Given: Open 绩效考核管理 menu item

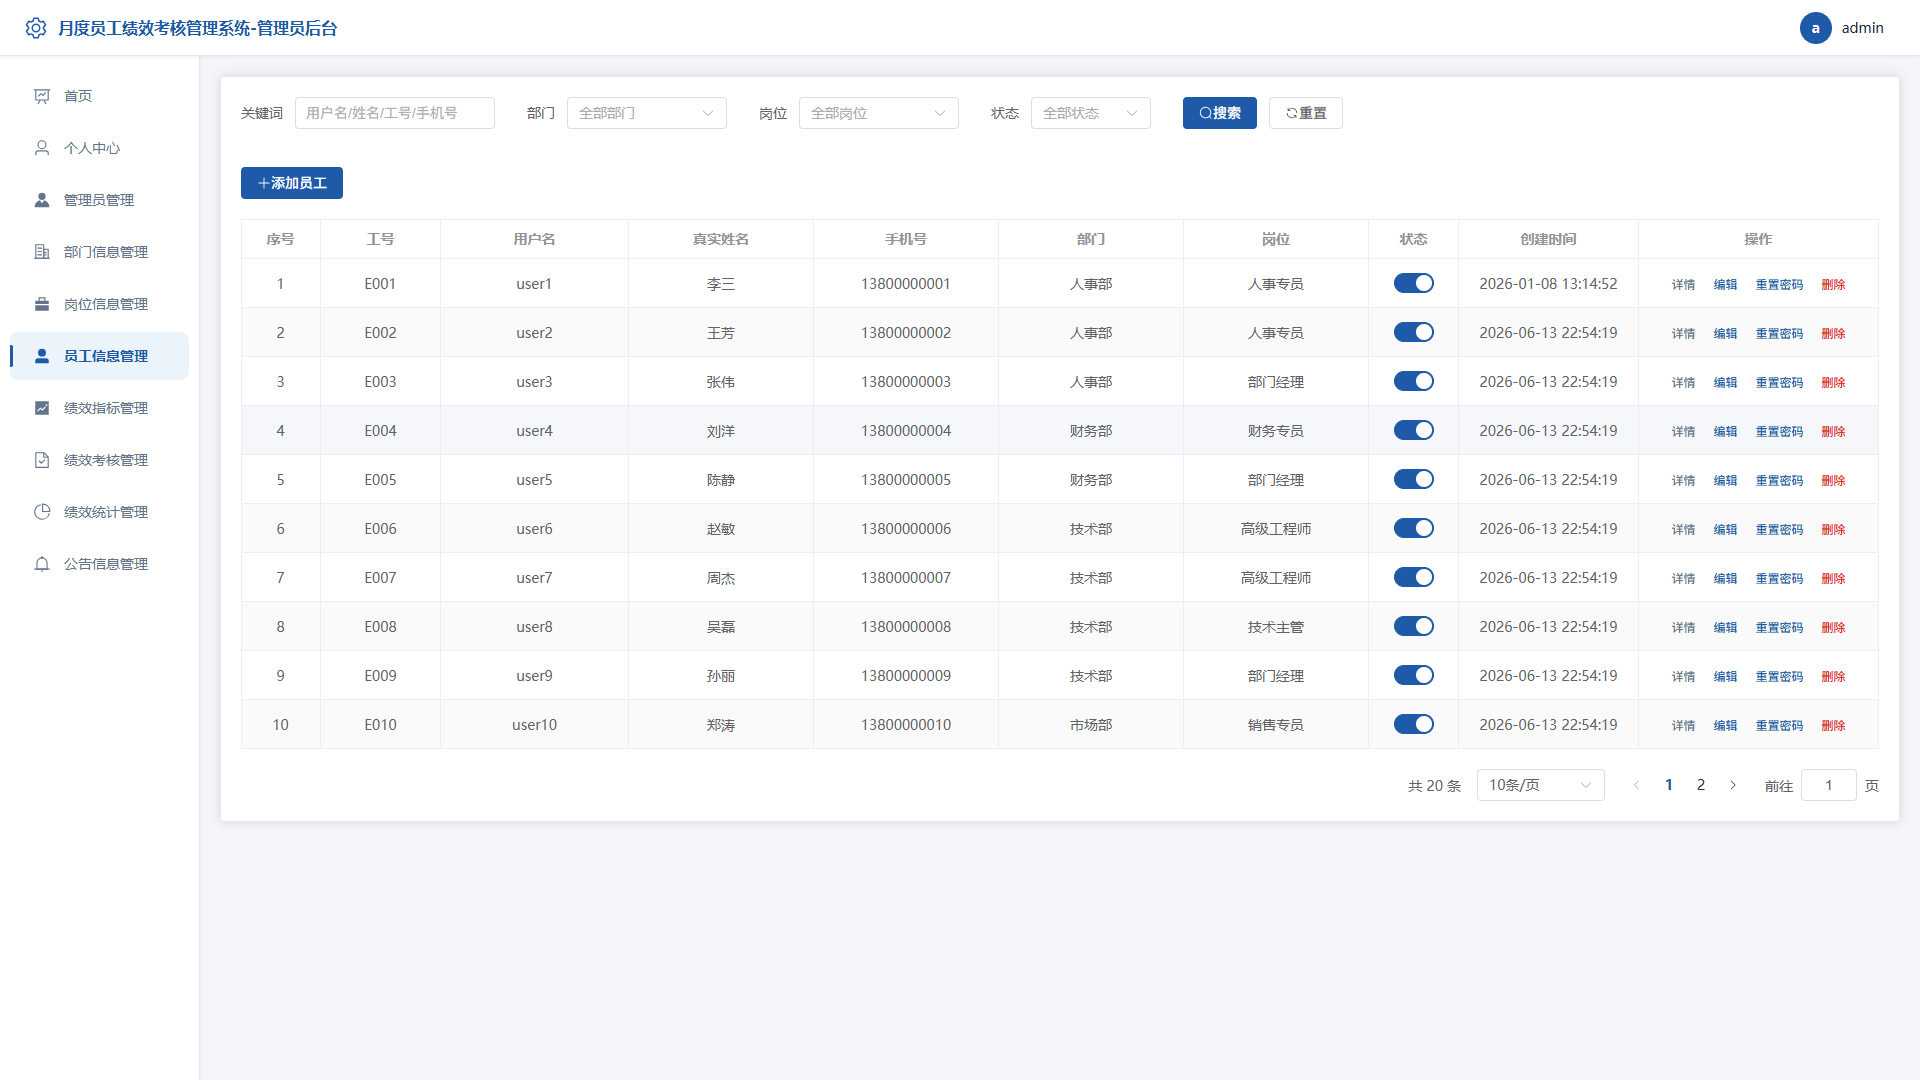Looking at the screenshot, I should [99, 460].
